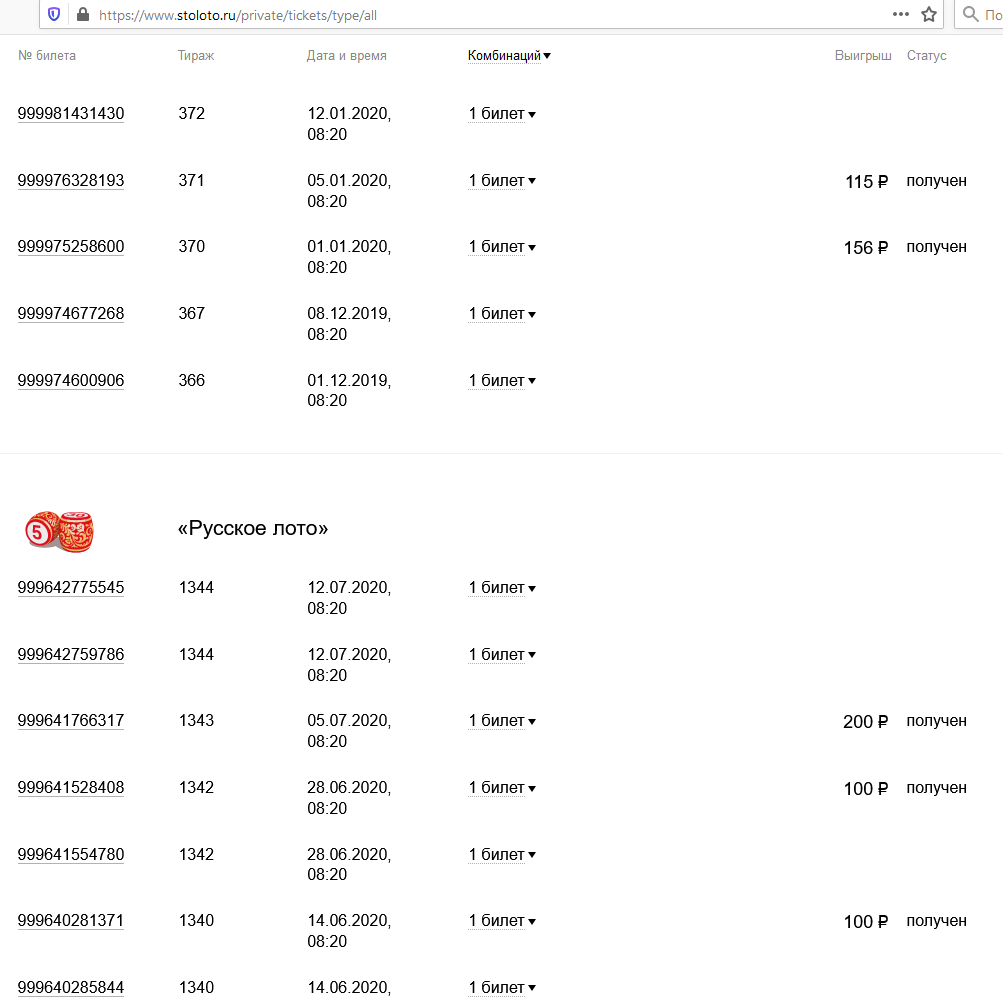Click the stoloto.ru address bar URL
Viewport: 1003px width, 999px height.
point(237,15)
